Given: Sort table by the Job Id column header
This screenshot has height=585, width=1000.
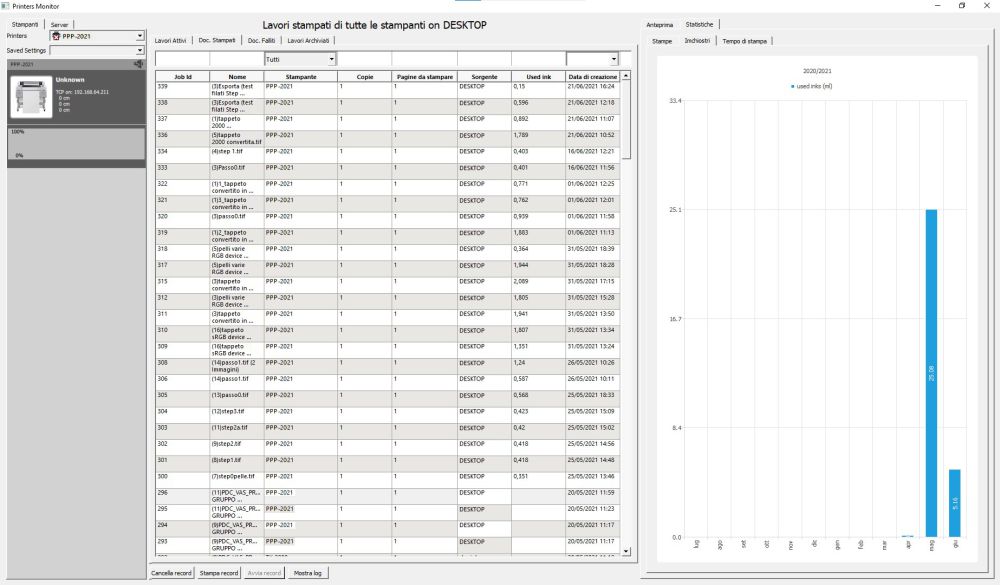Looking at the screenshot, I should pyautogui.click(x=182, y=77).
